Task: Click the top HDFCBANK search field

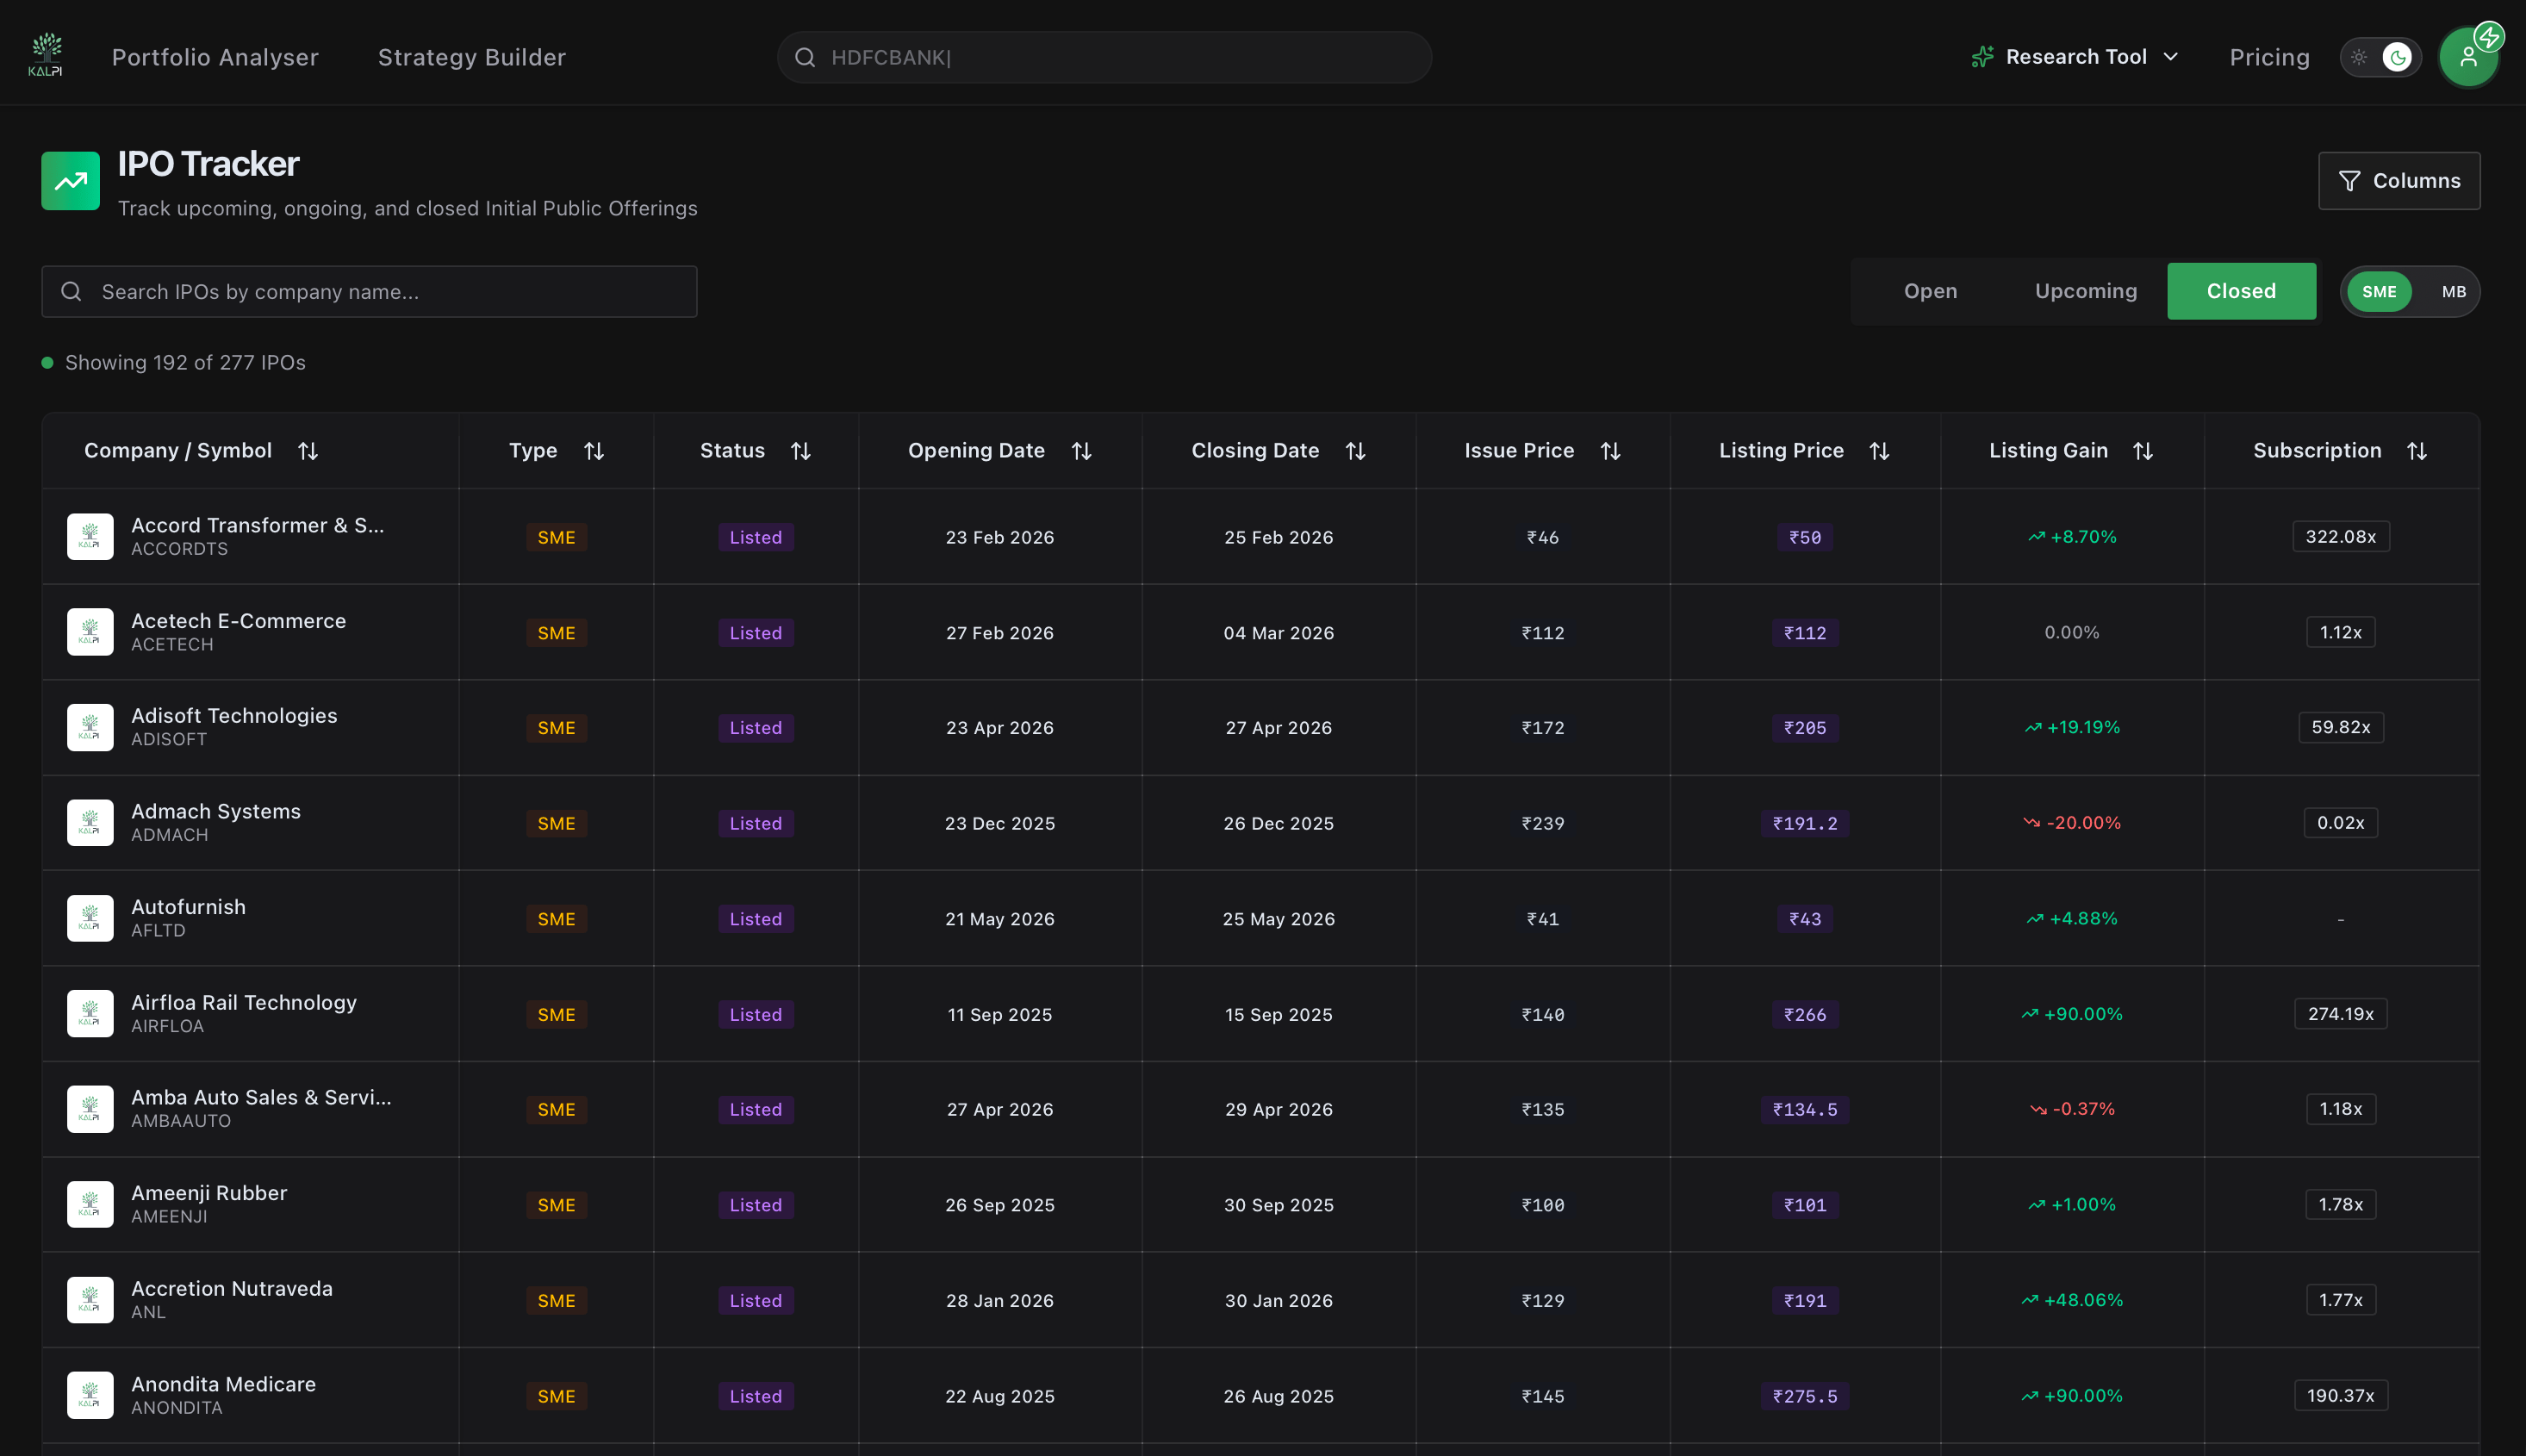Action: click(1104, 57)
